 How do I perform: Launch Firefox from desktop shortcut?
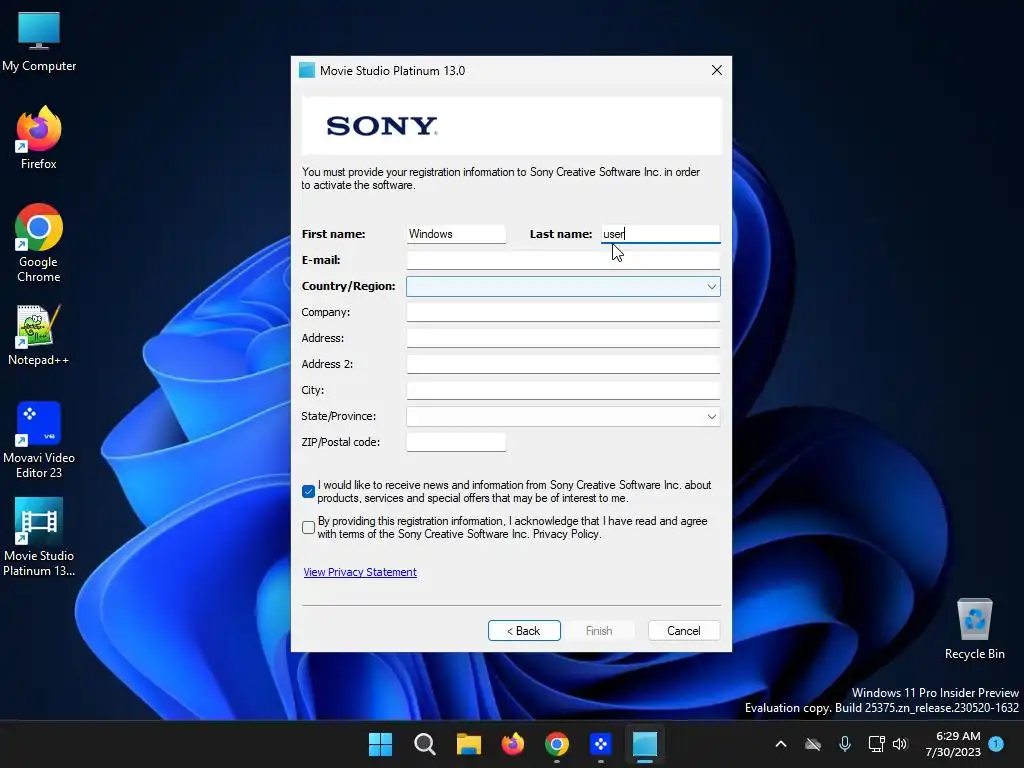point(39,138)
